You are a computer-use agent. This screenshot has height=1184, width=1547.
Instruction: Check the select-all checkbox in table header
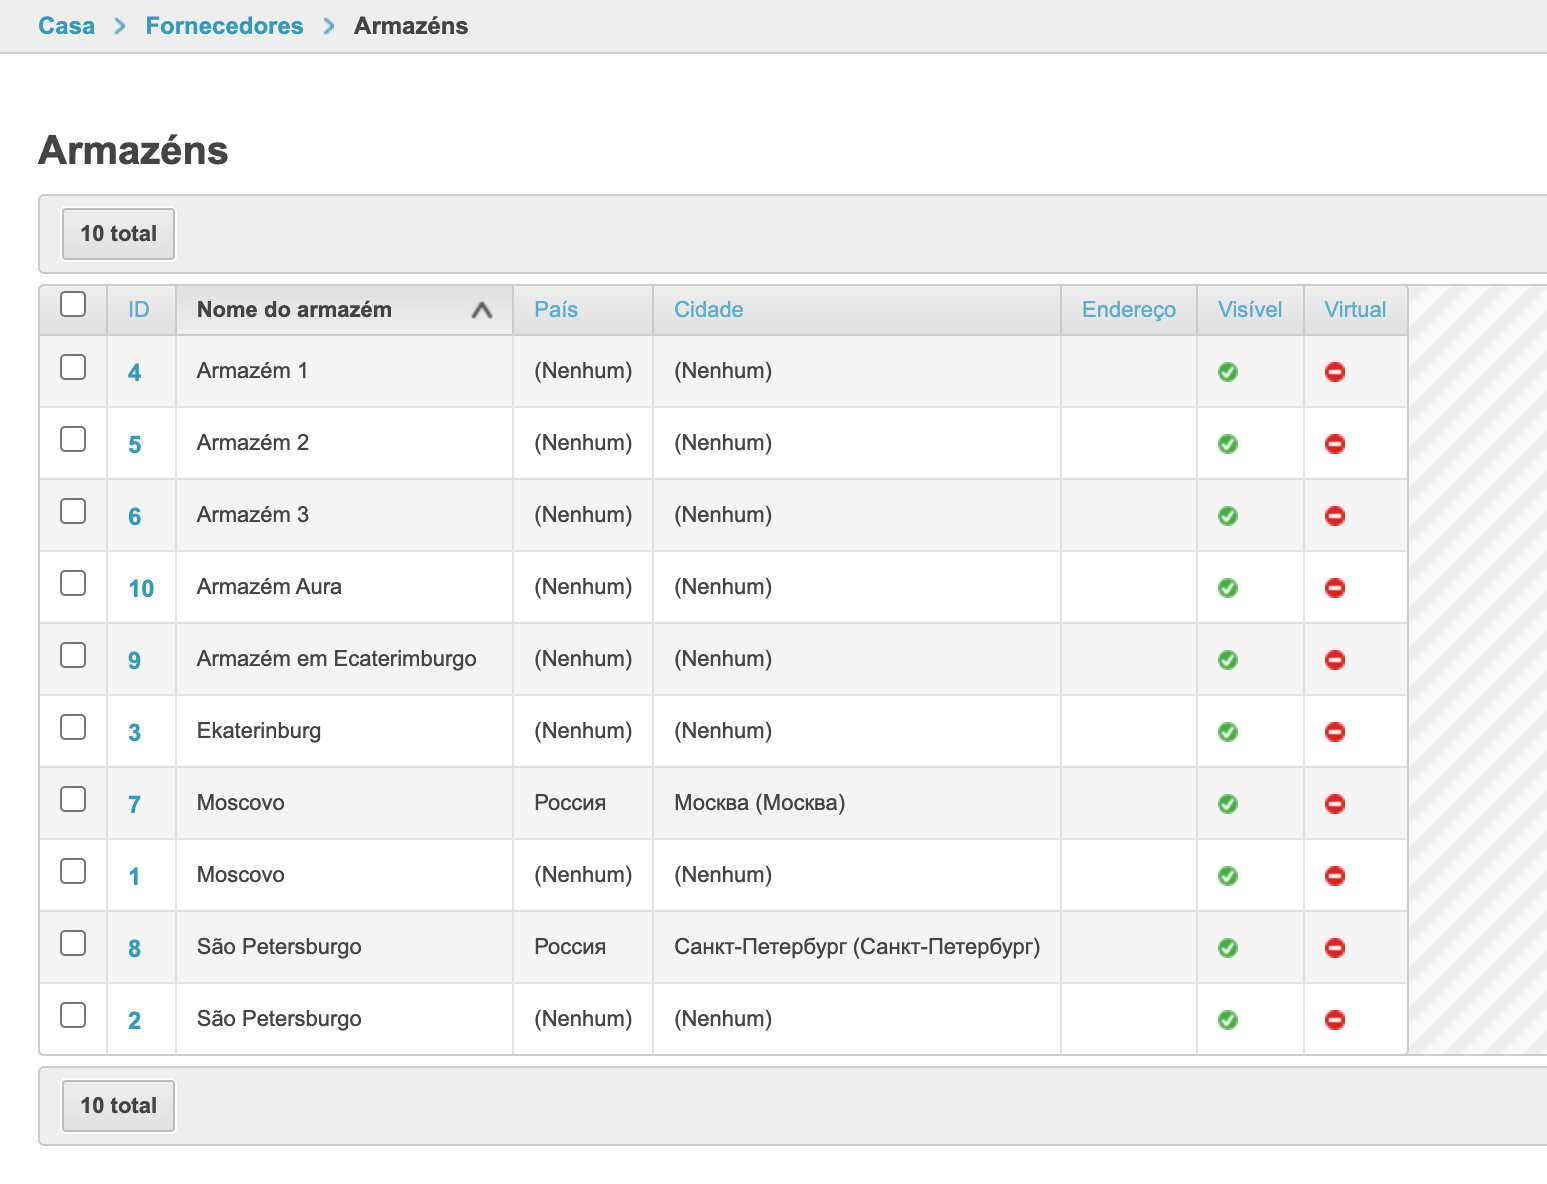tap(73, 304)
